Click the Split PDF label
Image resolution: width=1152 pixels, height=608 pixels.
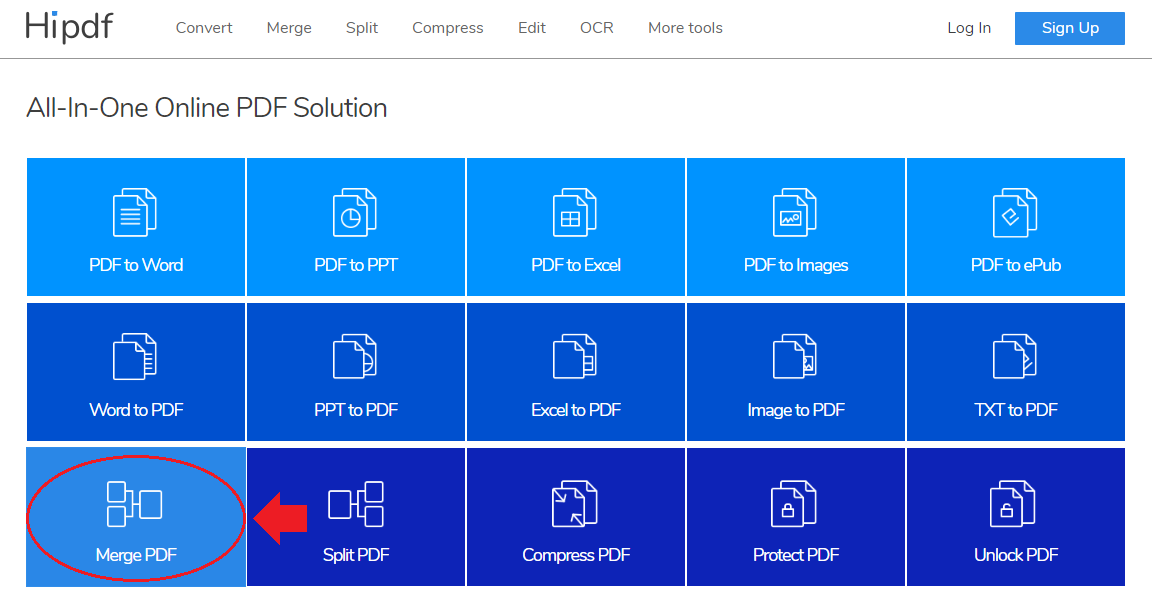356,555
